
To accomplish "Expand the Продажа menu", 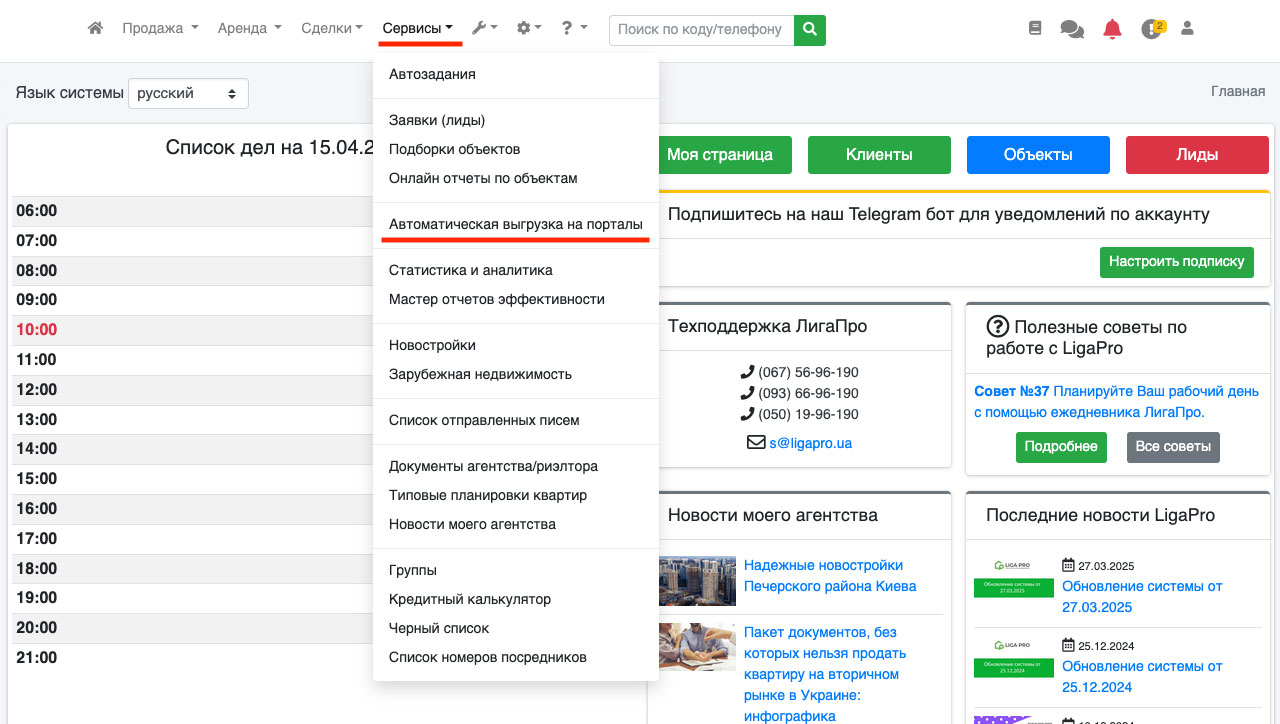I will pyautogui.click(x=160, y=29).
